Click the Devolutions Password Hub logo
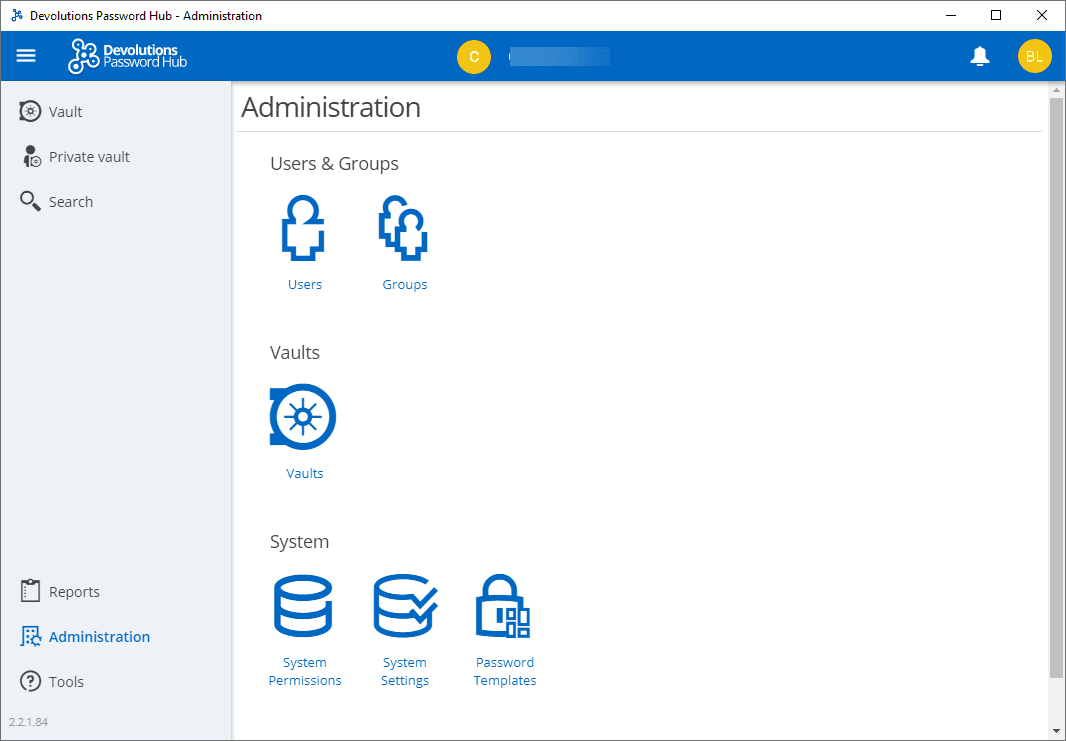This screenshot has width=1066, height=741. [127, 56]
